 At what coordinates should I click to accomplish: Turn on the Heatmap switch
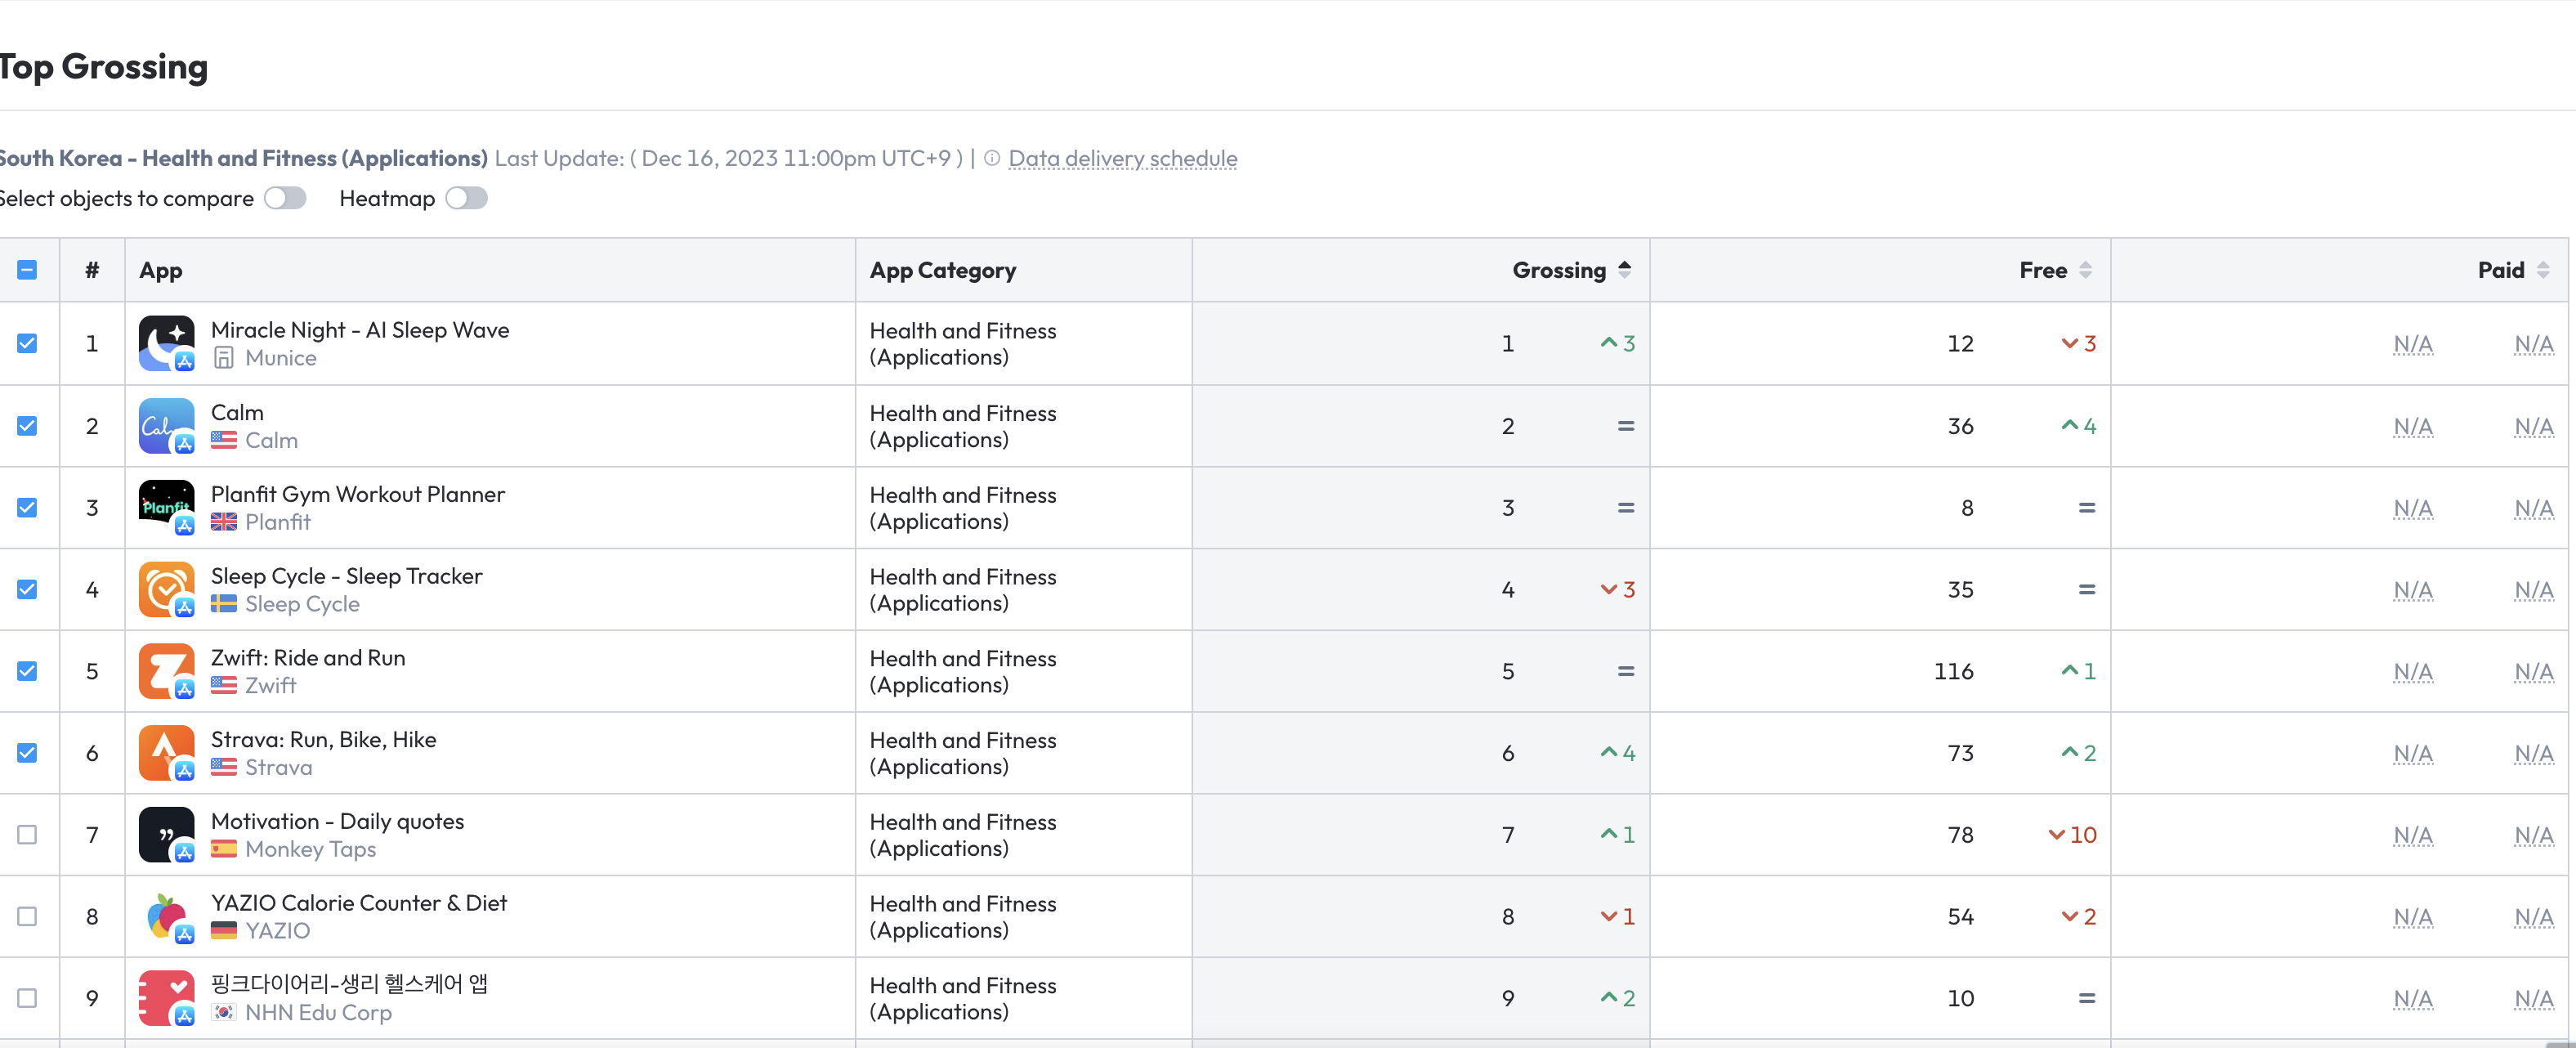(x=466, y=198)
